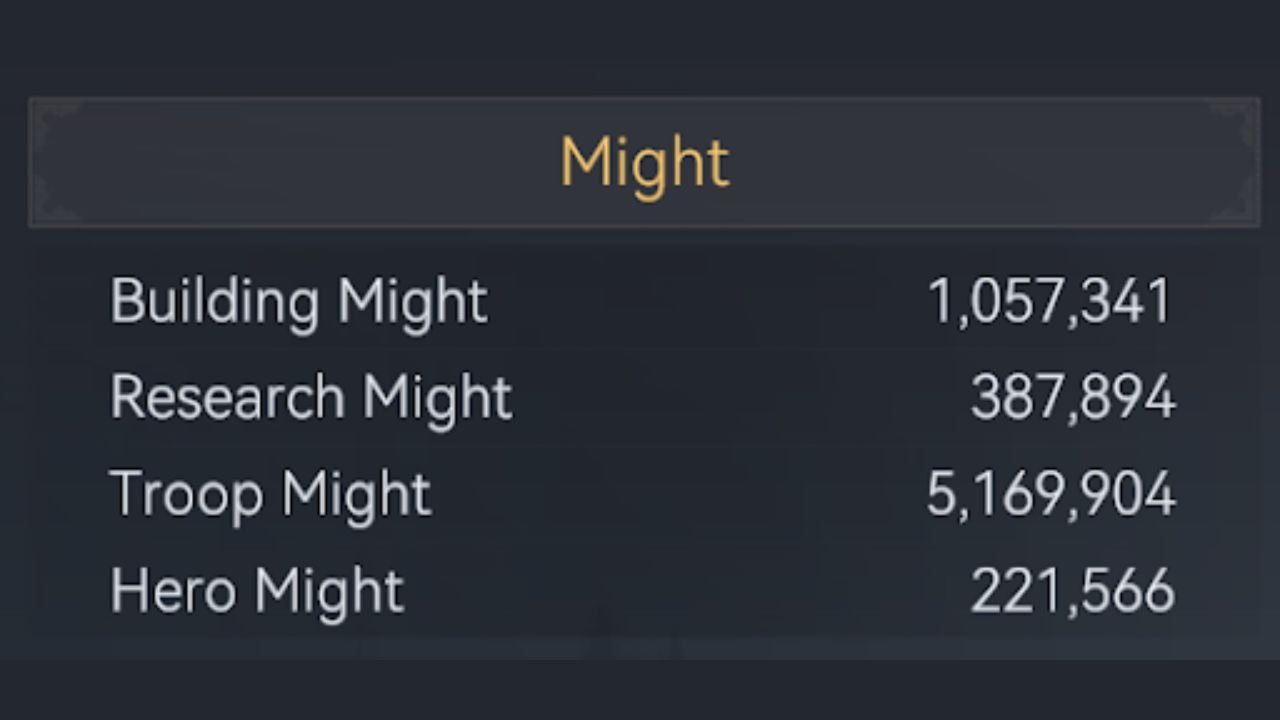Click the Troop Might value 5,169,904
The width and height of the screenshot is (1280, 720).
(1050, 494)
